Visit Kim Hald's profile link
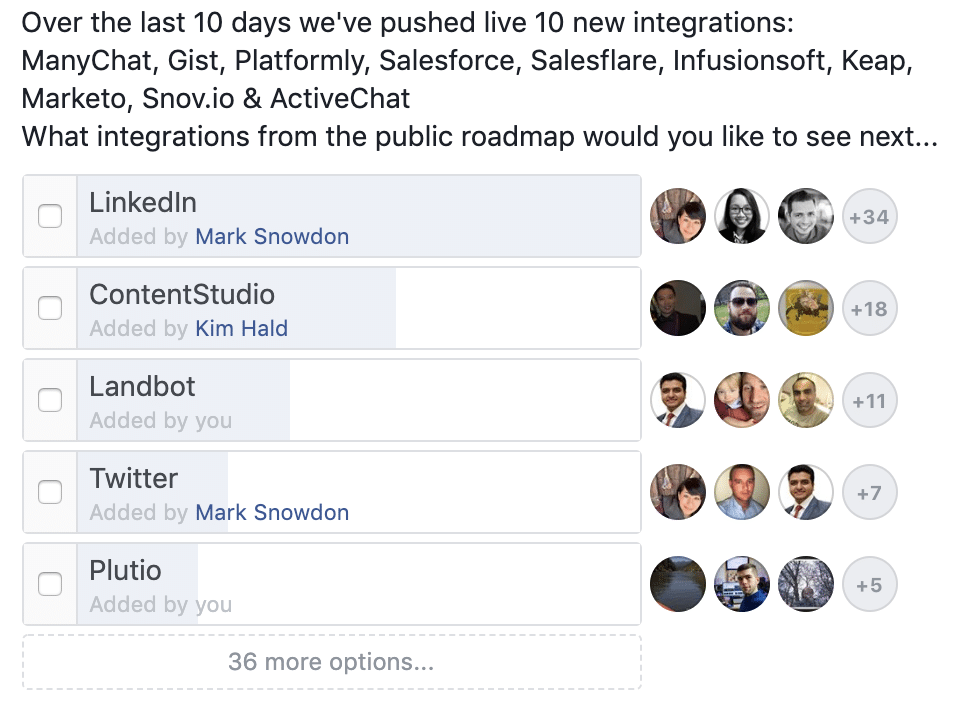Viewport: 966px width, 702px height. point(241,329)
